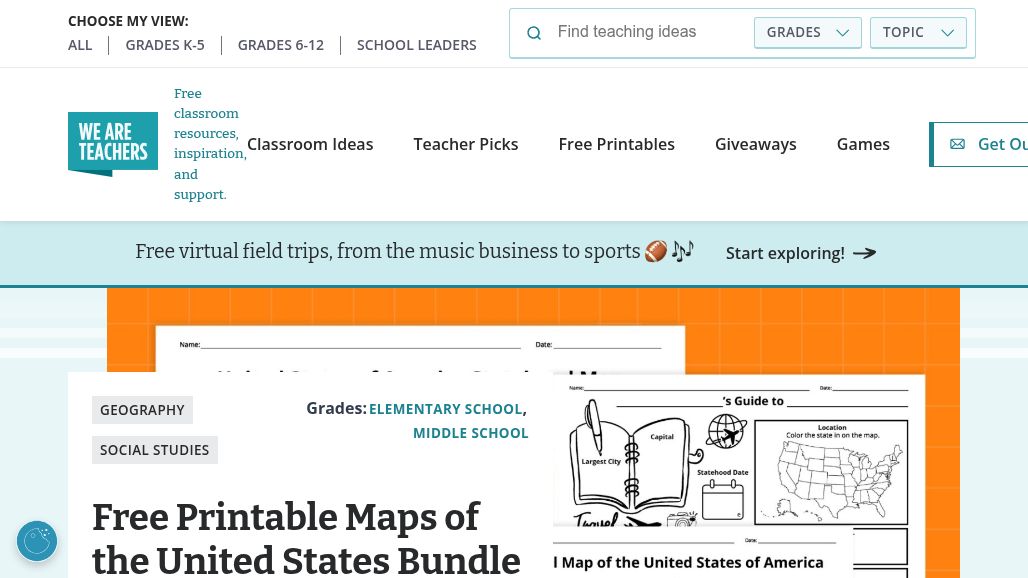Screen dimensions: 1028x578
Task: Click the SOCIAL STUDIES tag
Action: (x=155, y=450)
